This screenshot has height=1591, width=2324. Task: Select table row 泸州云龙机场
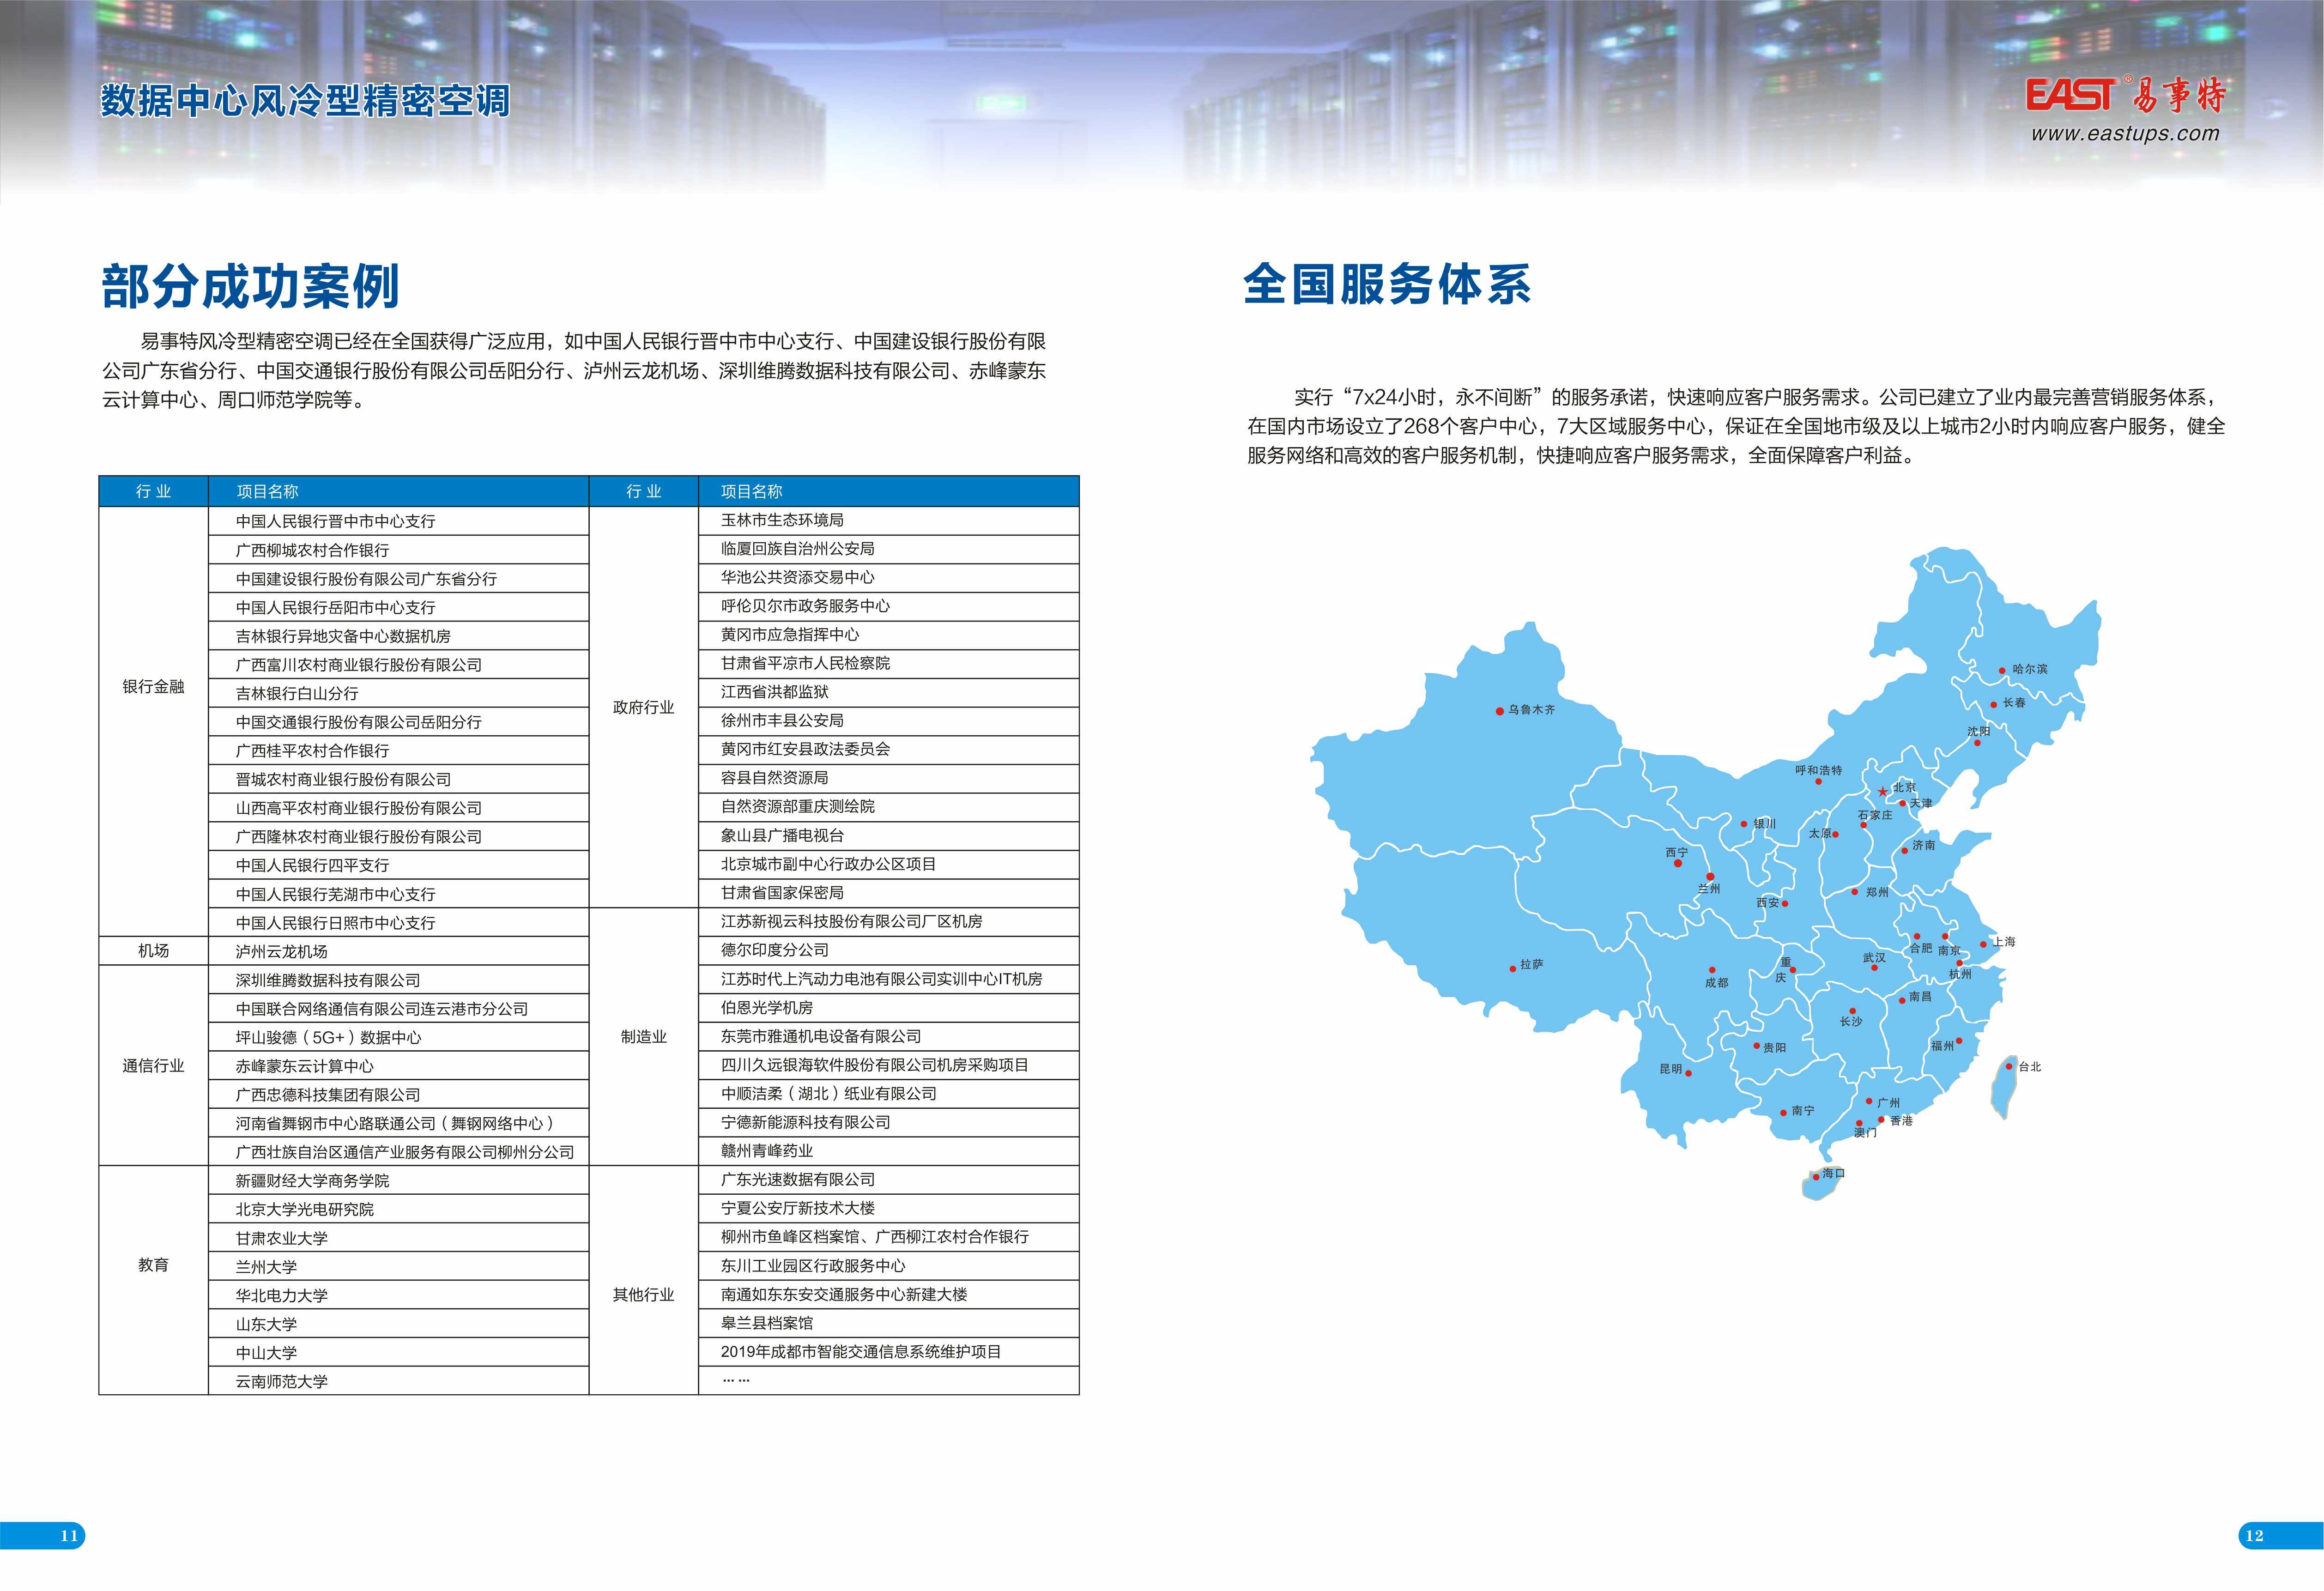(x=398, y=951)
